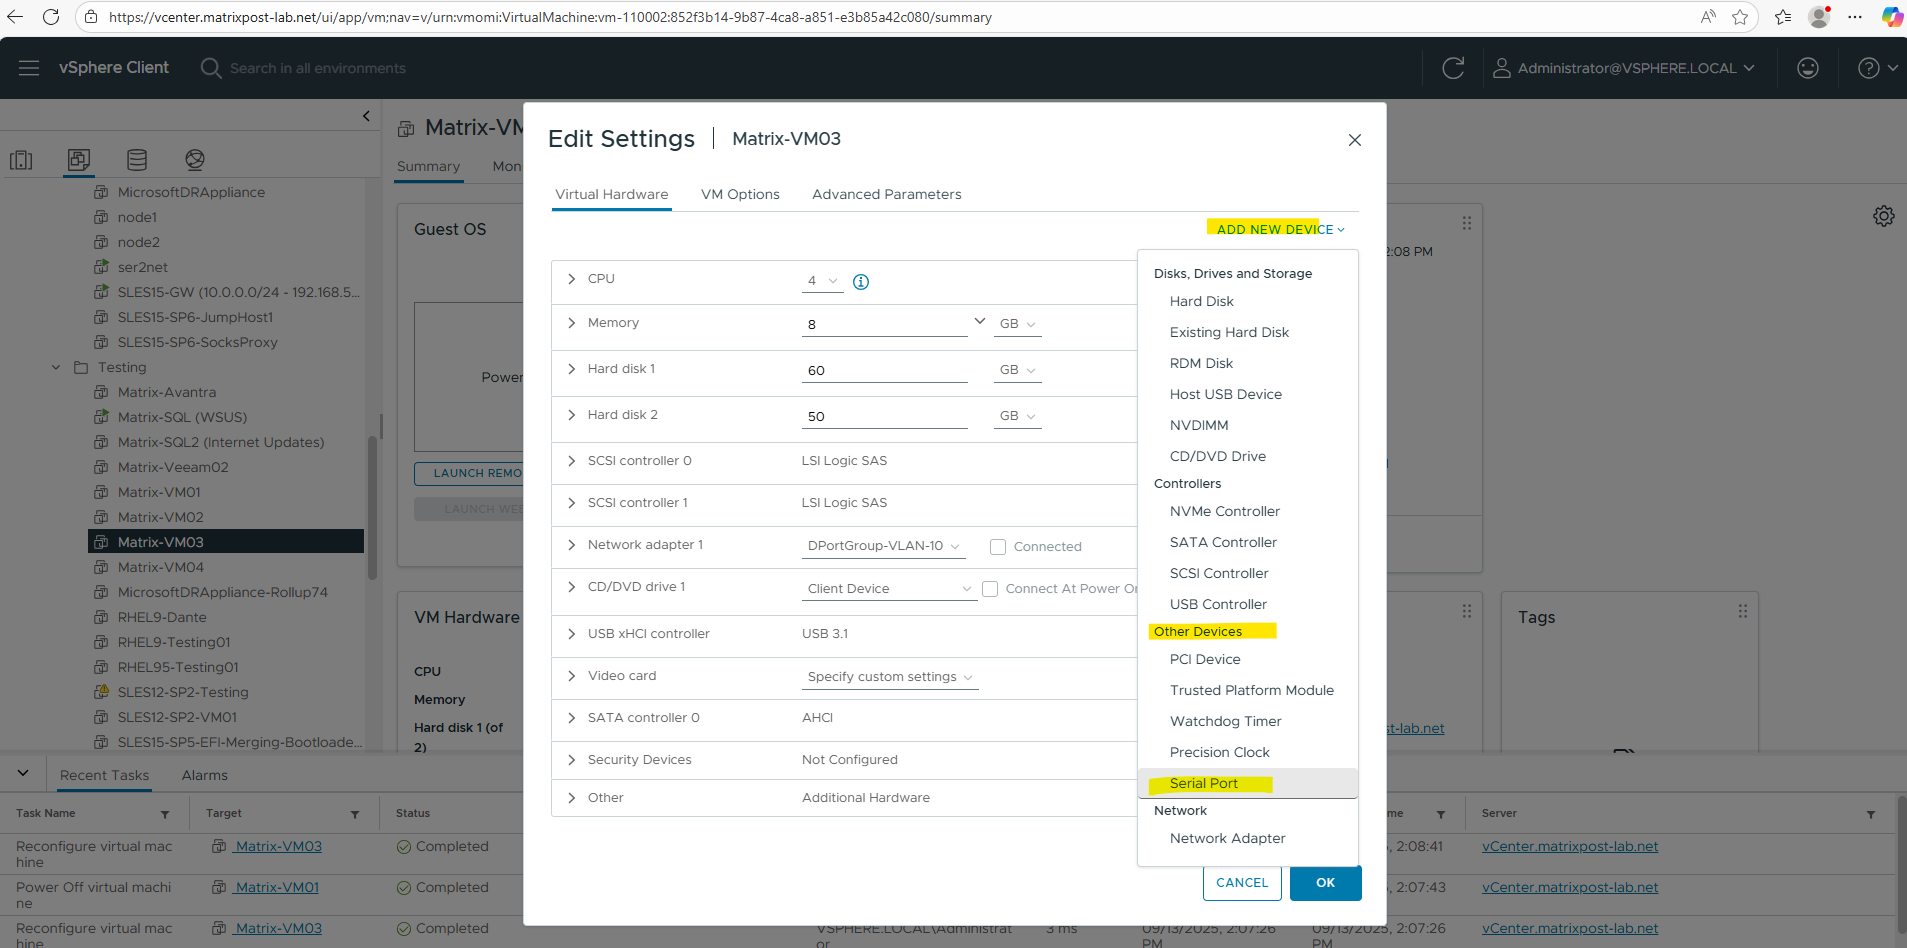Select Serial Port from device menu
The image size is (1907, 948).
point(1248,783)
